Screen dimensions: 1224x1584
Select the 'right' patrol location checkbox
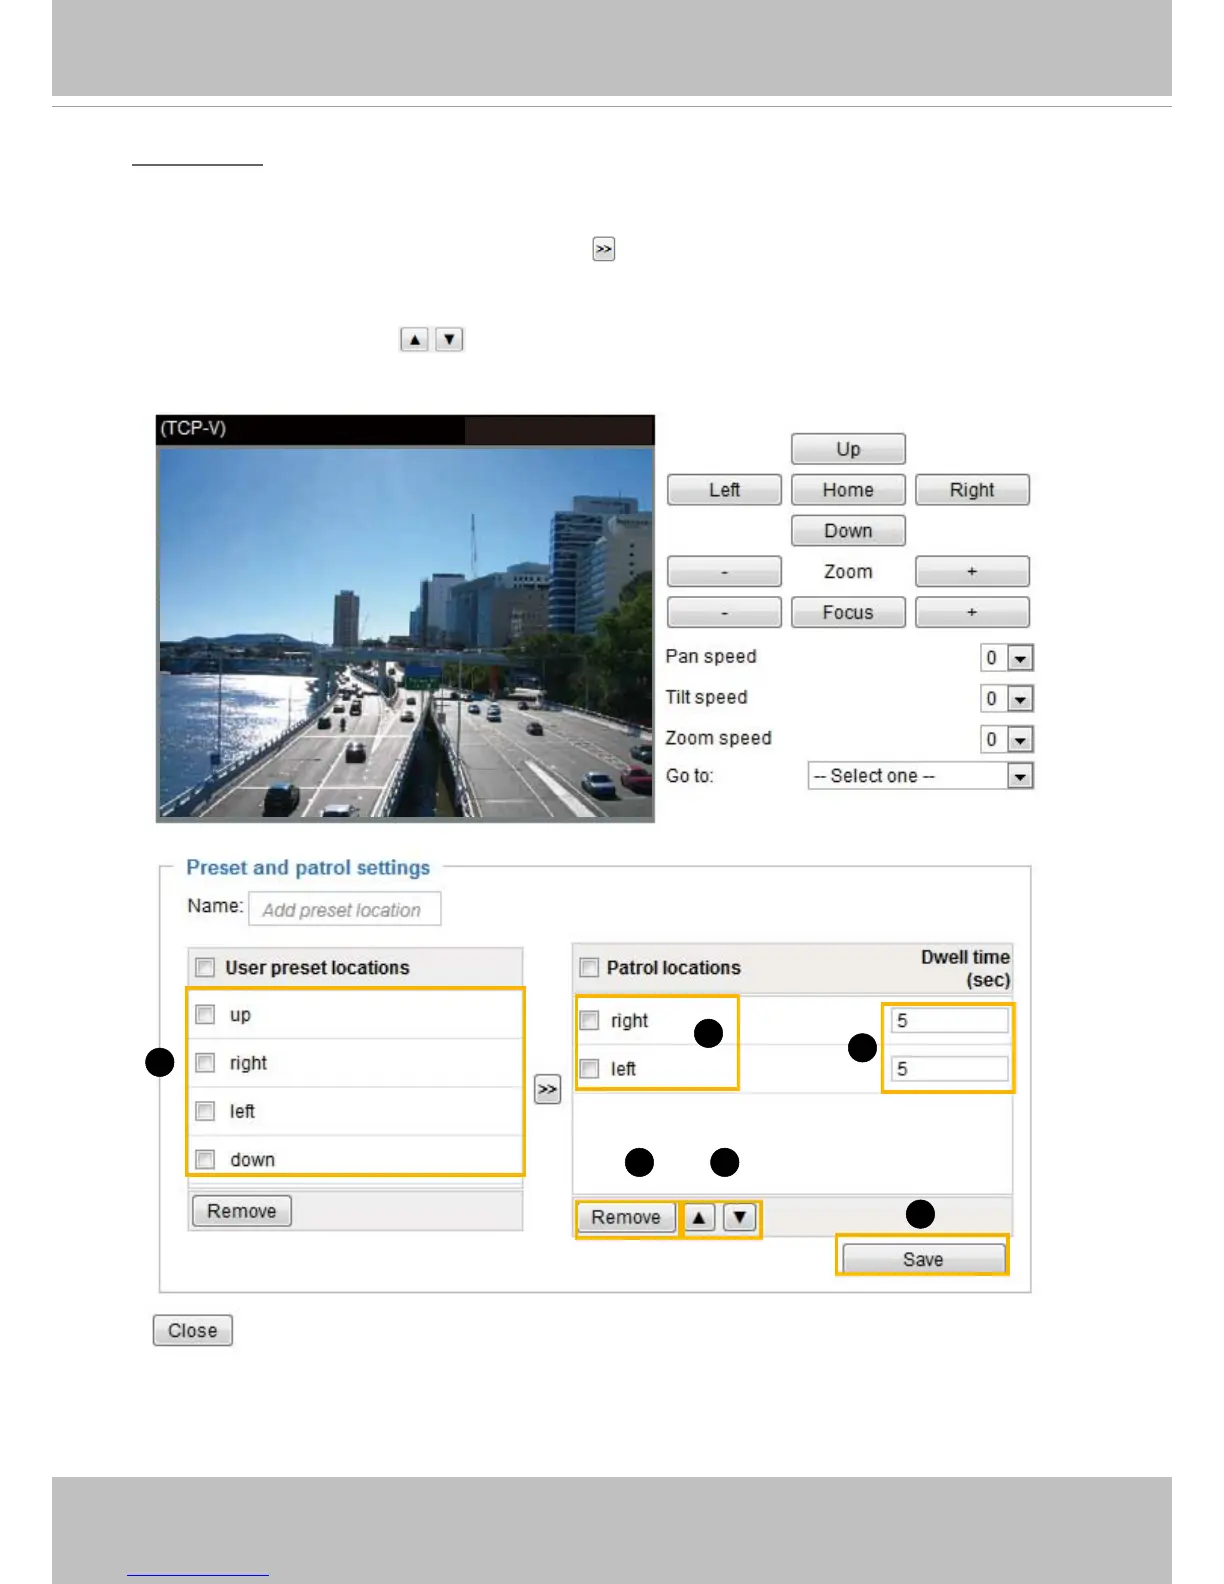pos(589,1020)
